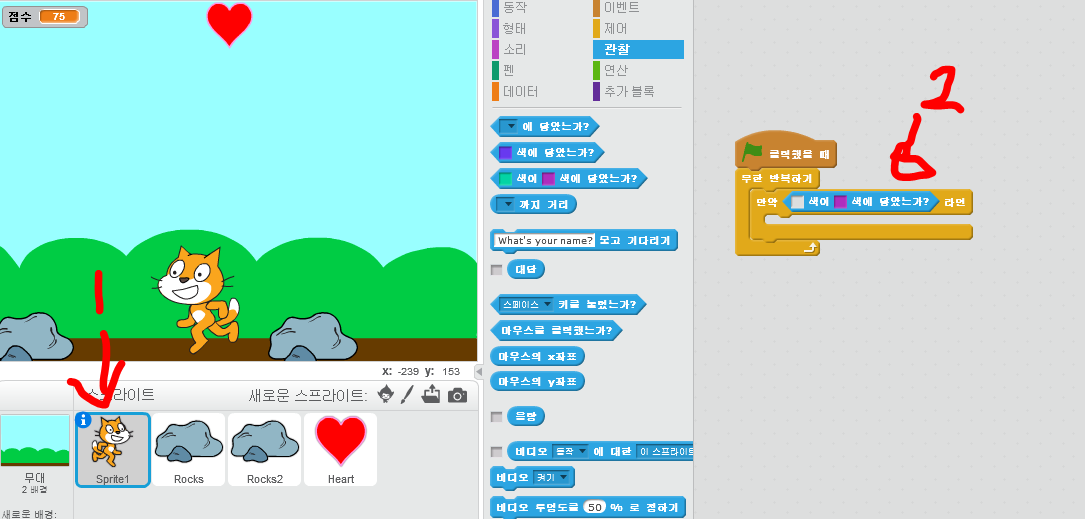Pick the magenta swatch in palette color-touching-color block
Viewport: 1085px width, 519px height.
pos(549,179)
